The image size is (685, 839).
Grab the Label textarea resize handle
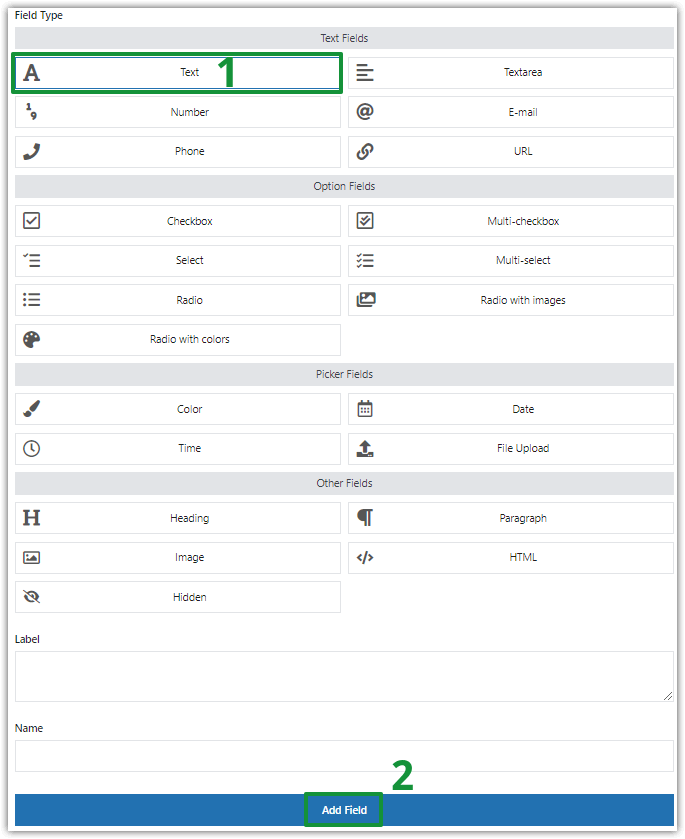tap(668, 696)
